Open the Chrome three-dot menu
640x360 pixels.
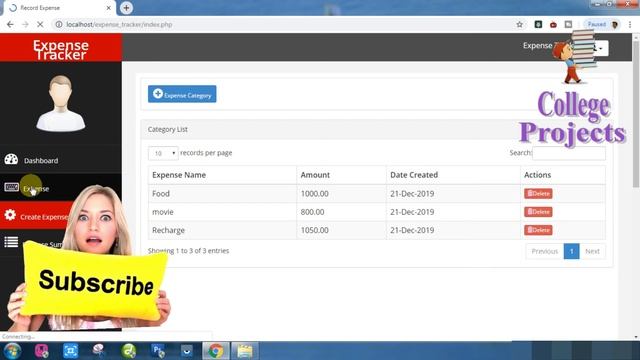(x=630, y=24)
